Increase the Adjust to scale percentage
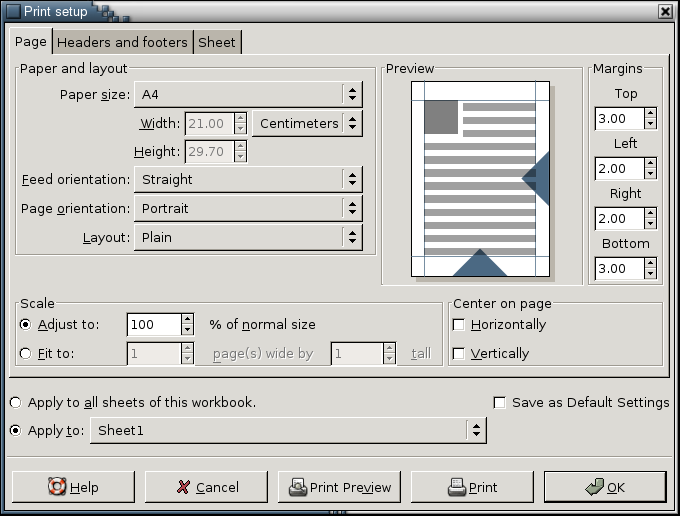 point(187,319)
